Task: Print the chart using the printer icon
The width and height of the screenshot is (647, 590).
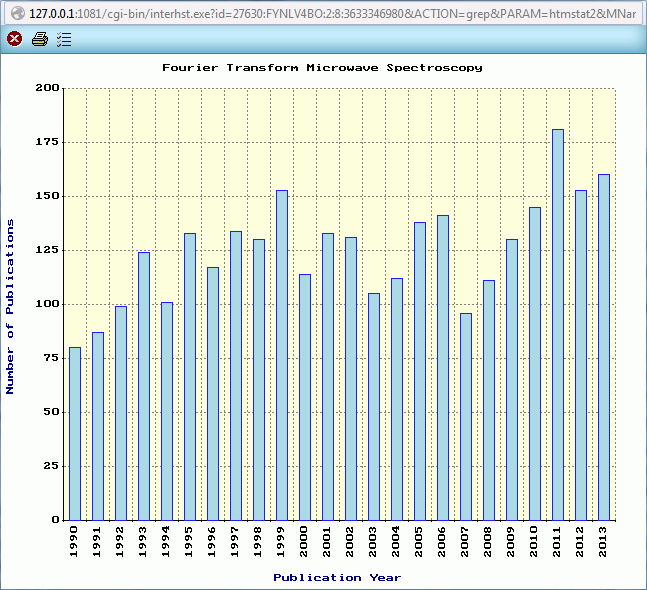Action: pos(40,39)
